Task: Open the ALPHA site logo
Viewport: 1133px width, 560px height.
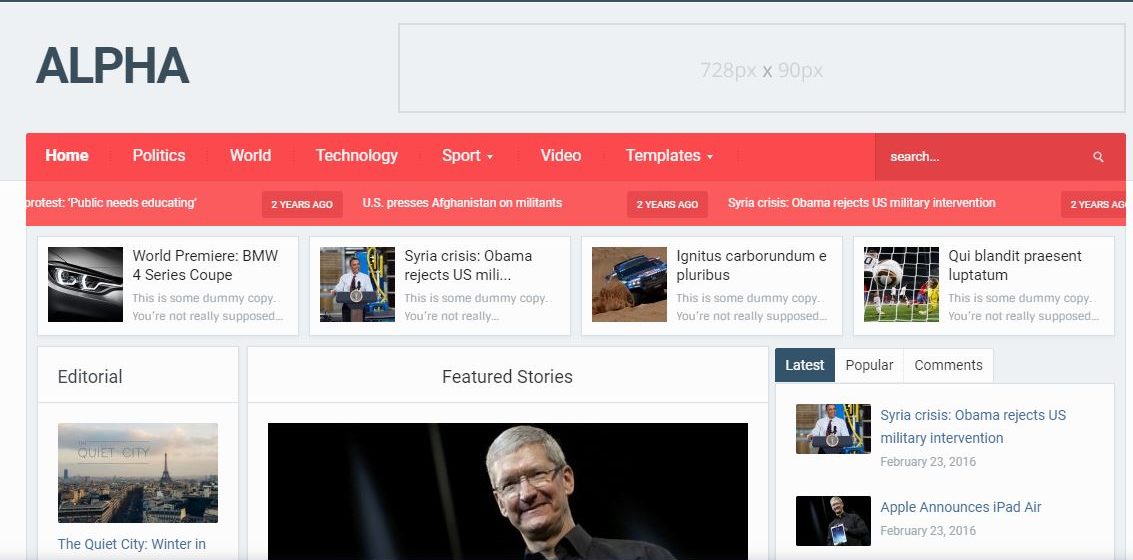Action: point(113,66)
